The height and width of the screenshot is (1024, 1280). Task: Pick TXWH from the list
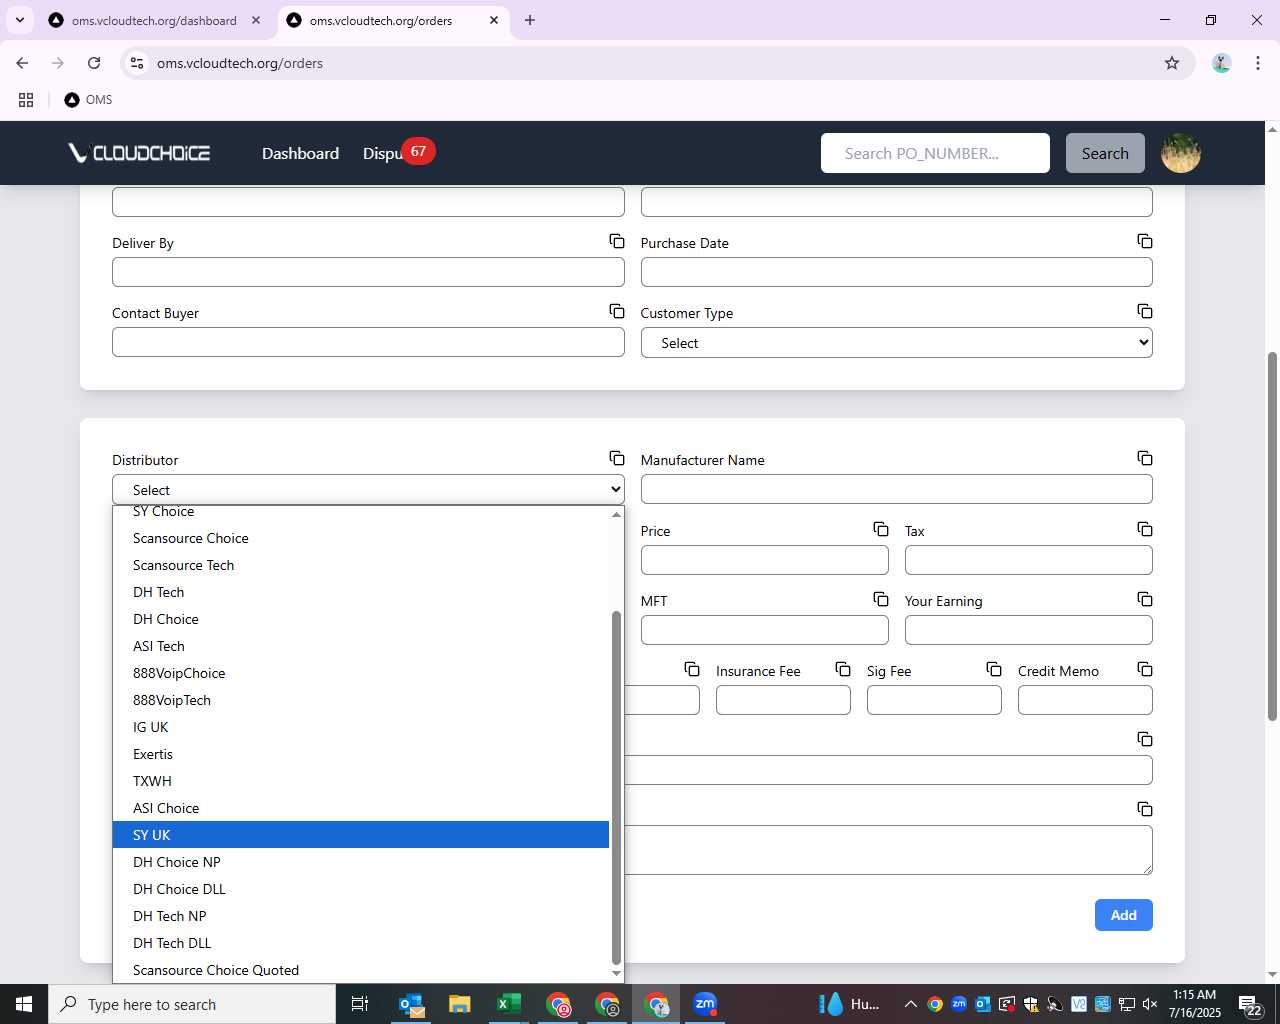click(361, 781)
